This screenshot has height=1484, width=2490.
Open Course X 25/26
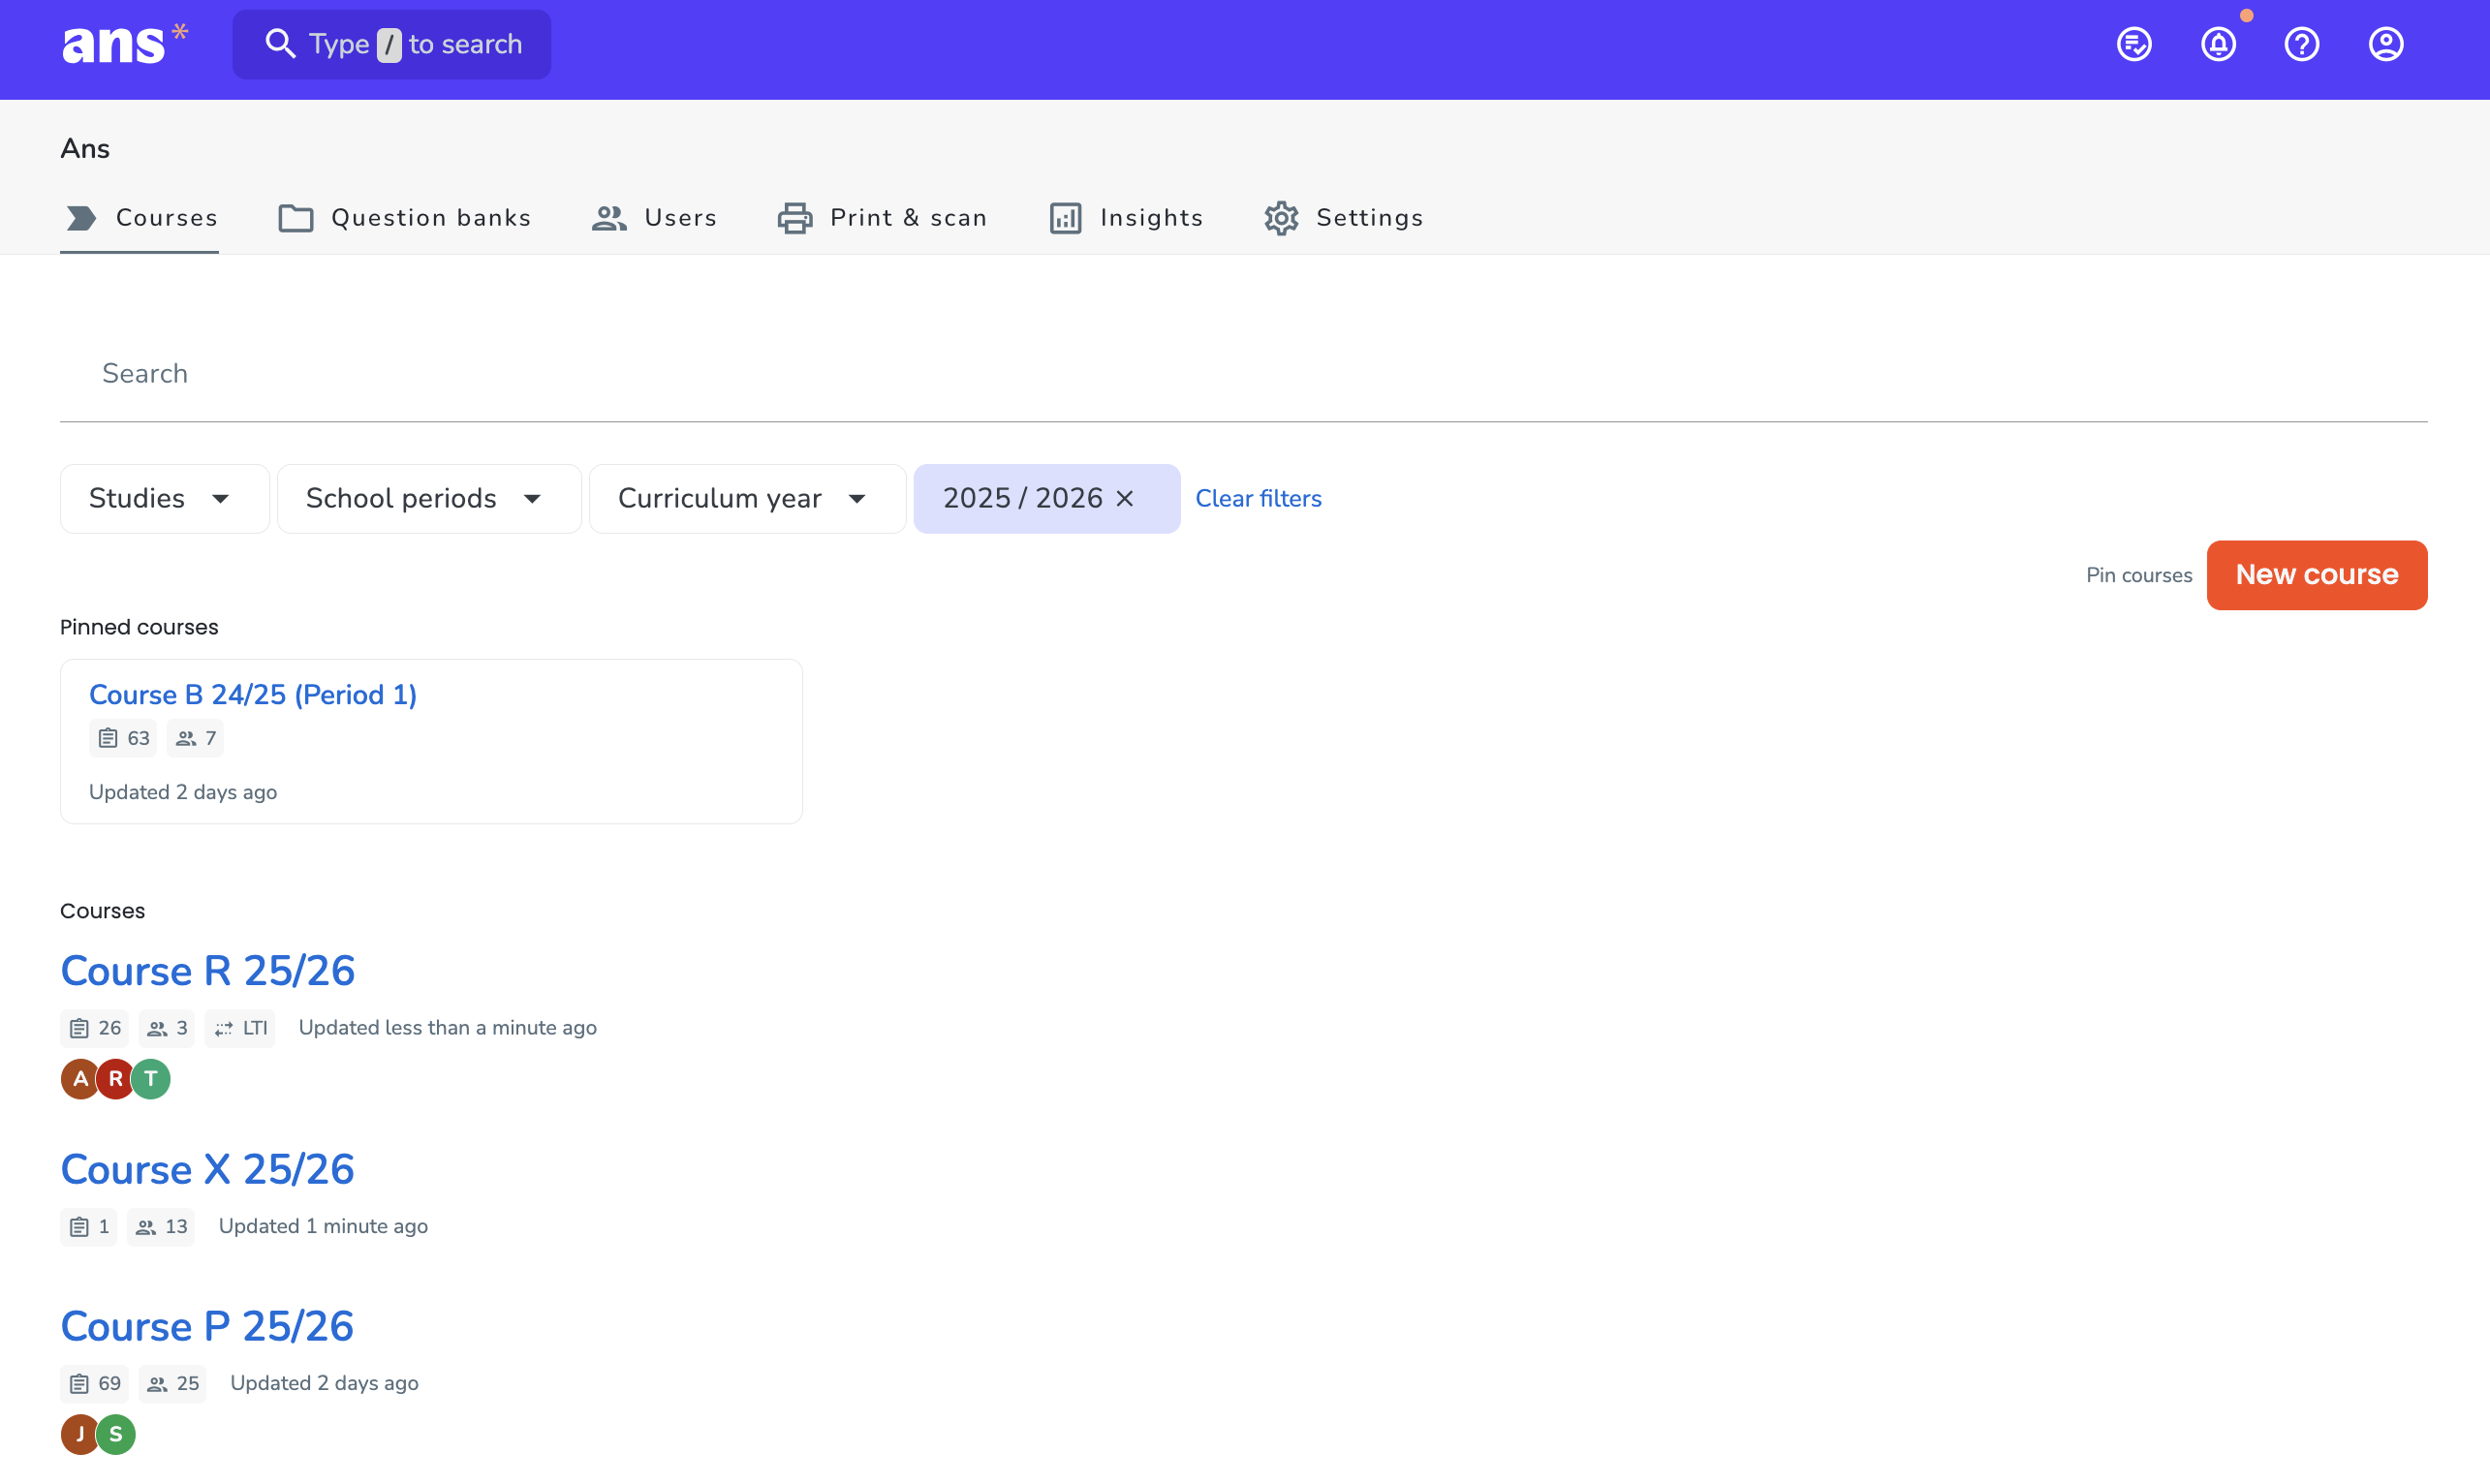tap(207, 1169)
